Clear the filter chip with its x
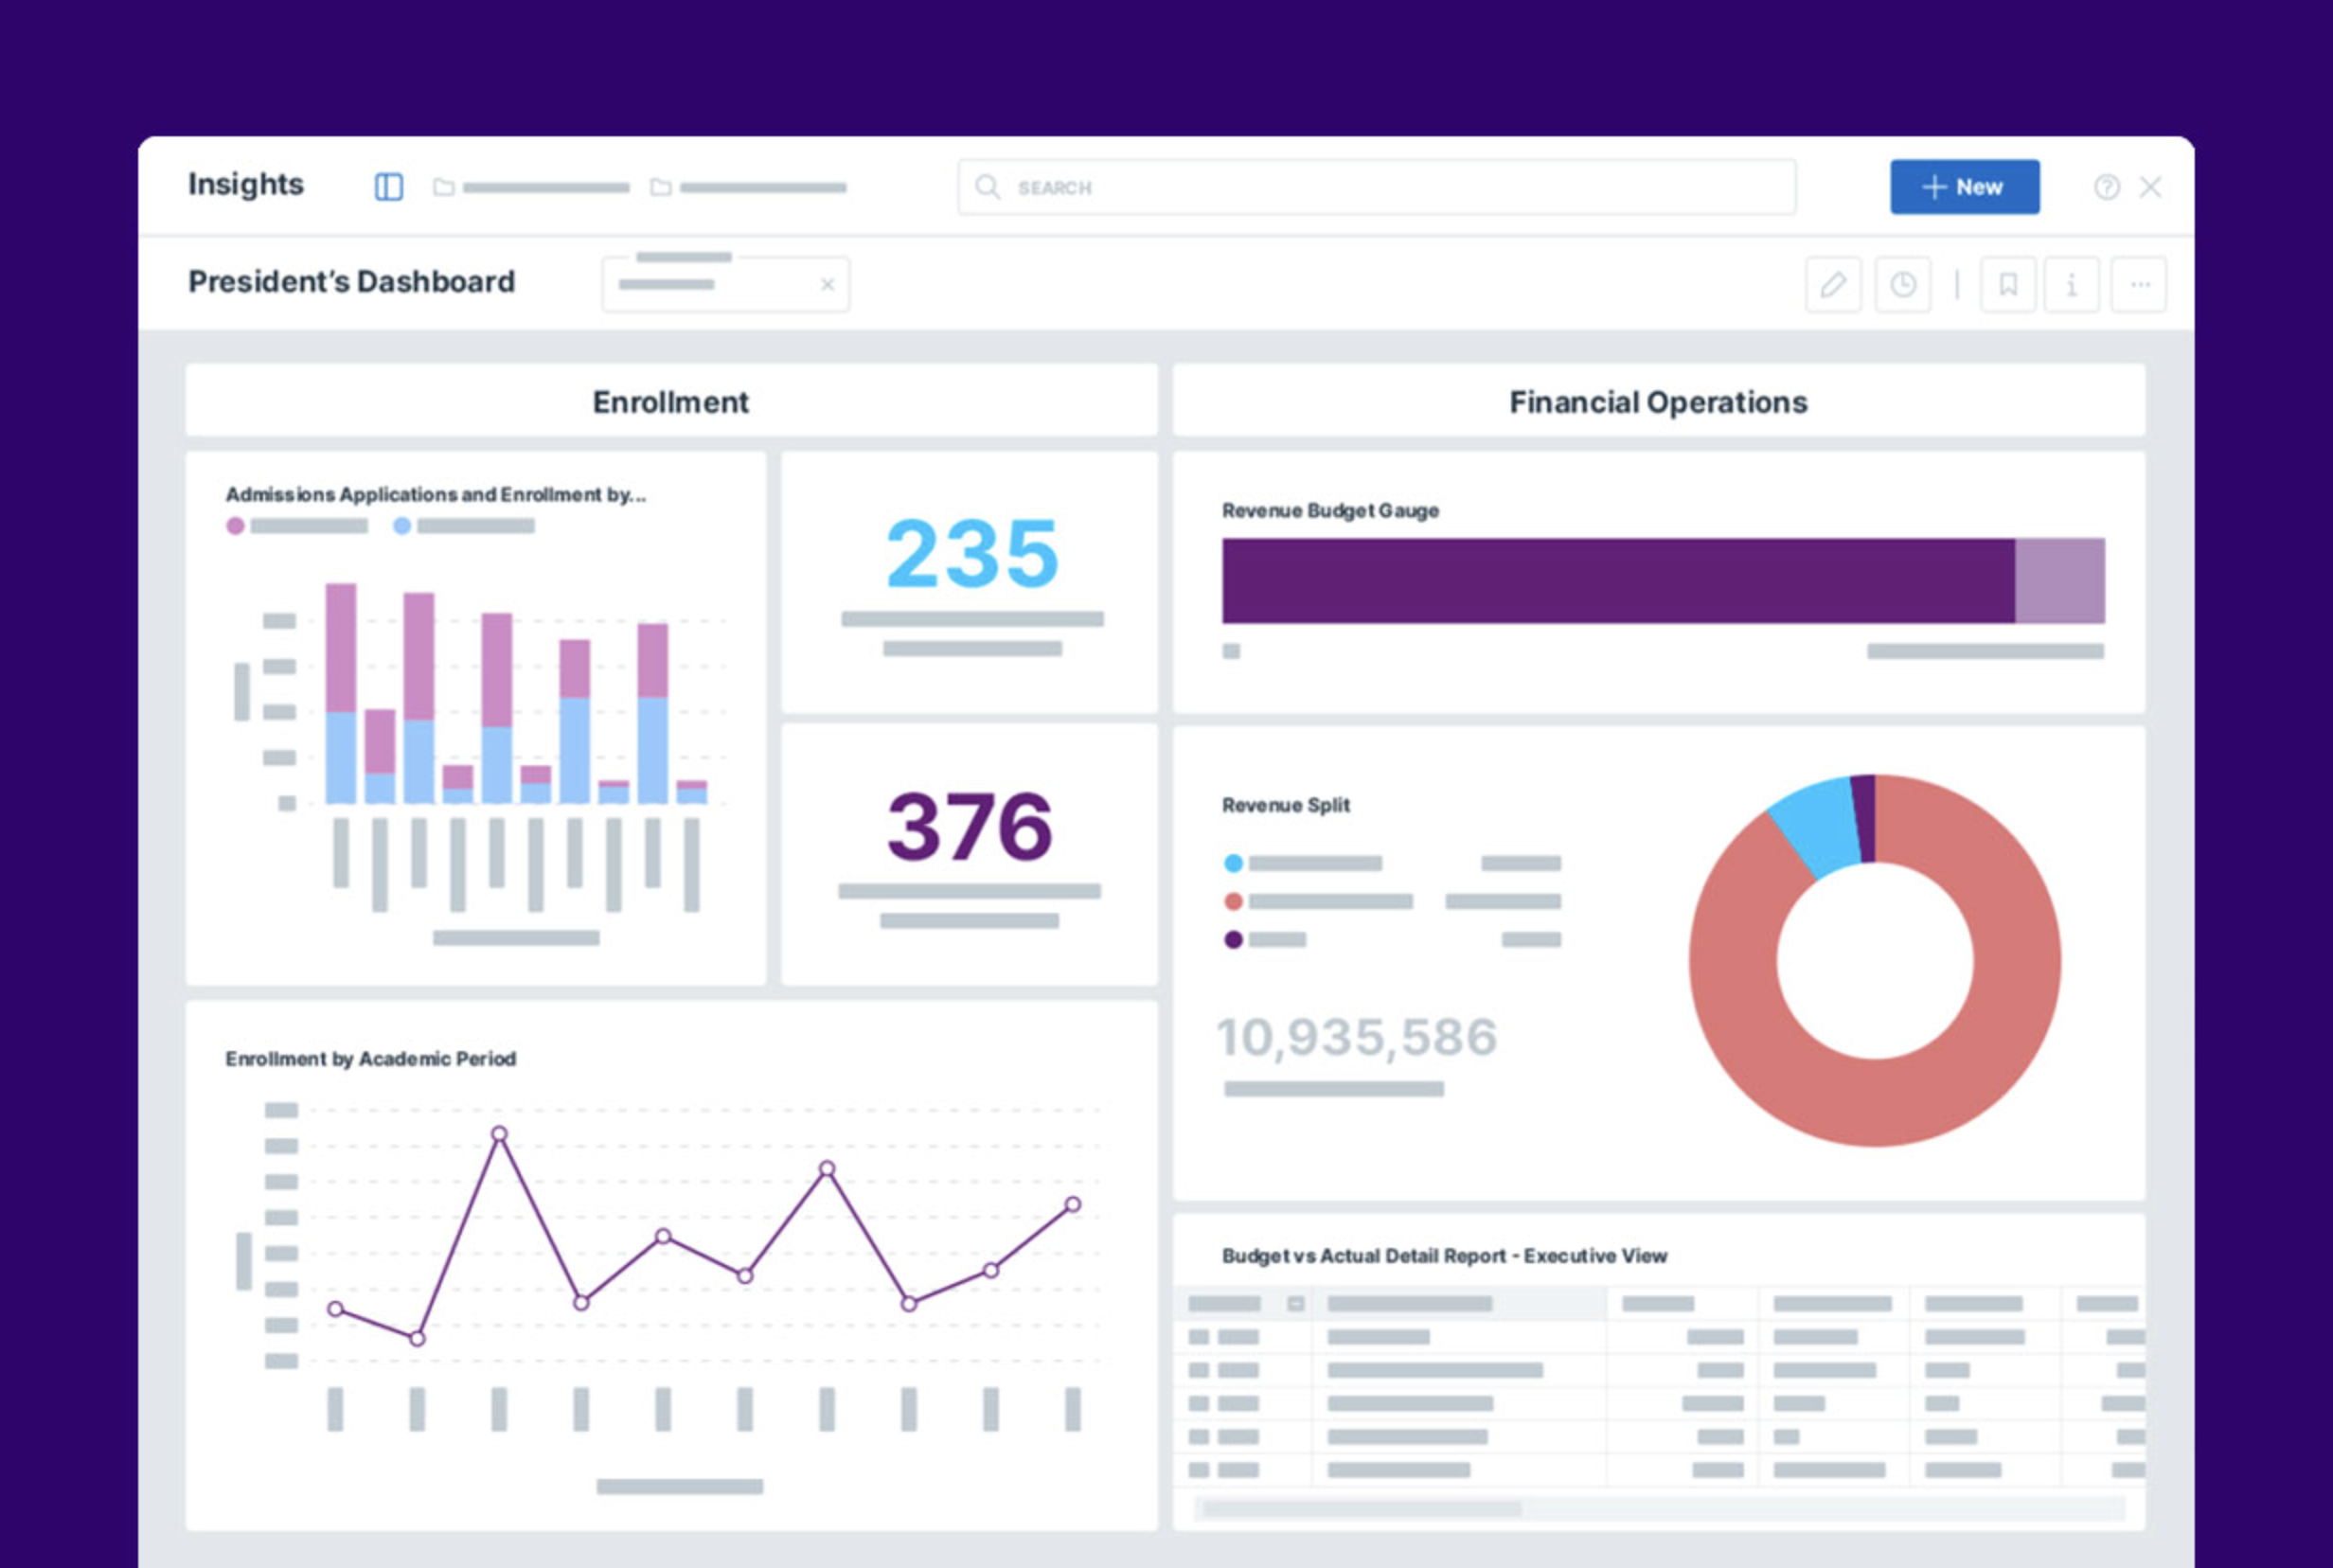Viewport: 2333px width, 1568px height. coord(827,285)
